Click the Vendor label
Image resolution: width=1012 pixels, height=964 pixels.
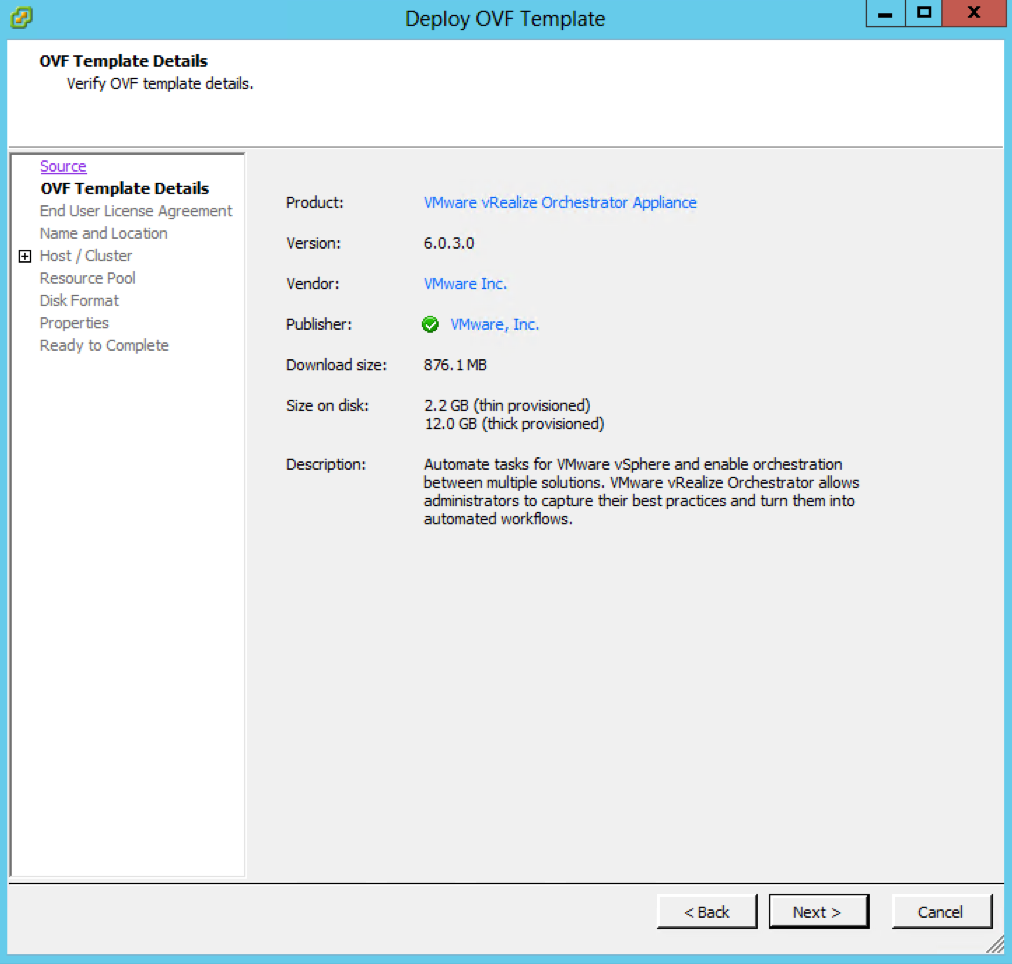(x=312, y=284)
